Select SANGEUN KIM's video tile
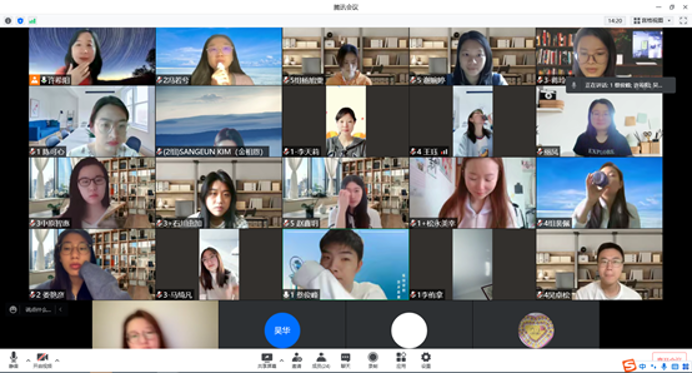This screenshot has width=693, height=375. click(219, 122)
